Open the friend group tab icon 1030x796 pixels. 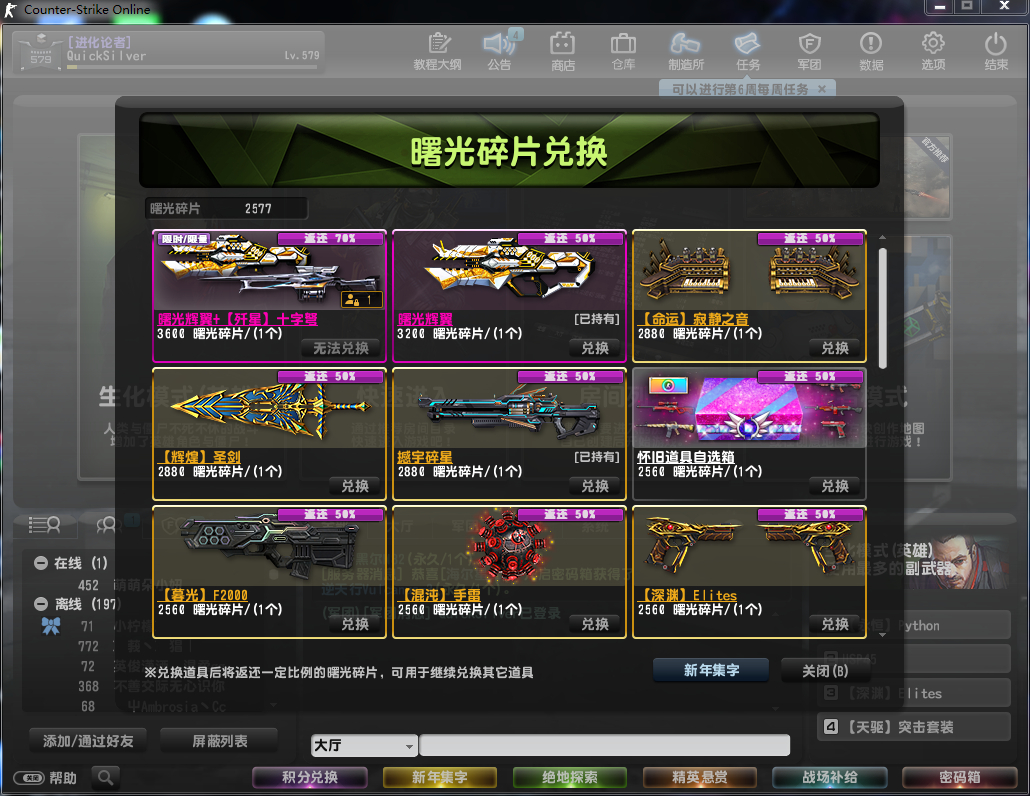tap(106, 525)
